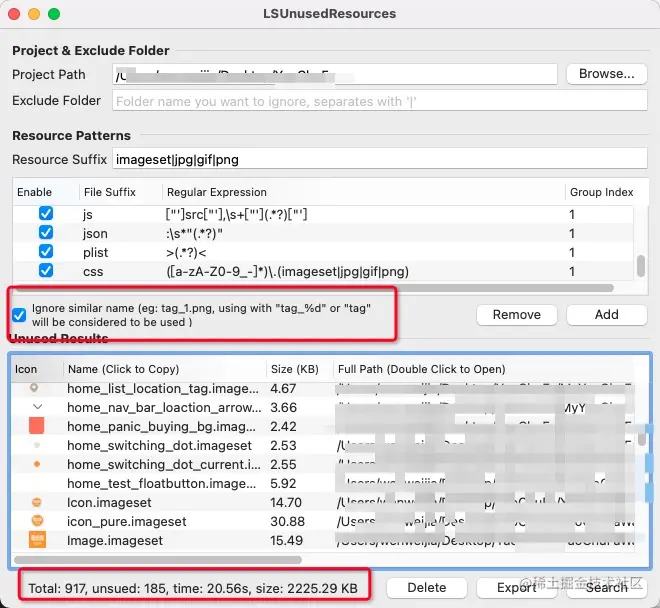Image resolution: width=660 pixels, height=608 pixels.
Task: Delete the selected unused resources
Action: tap(426, 587)
